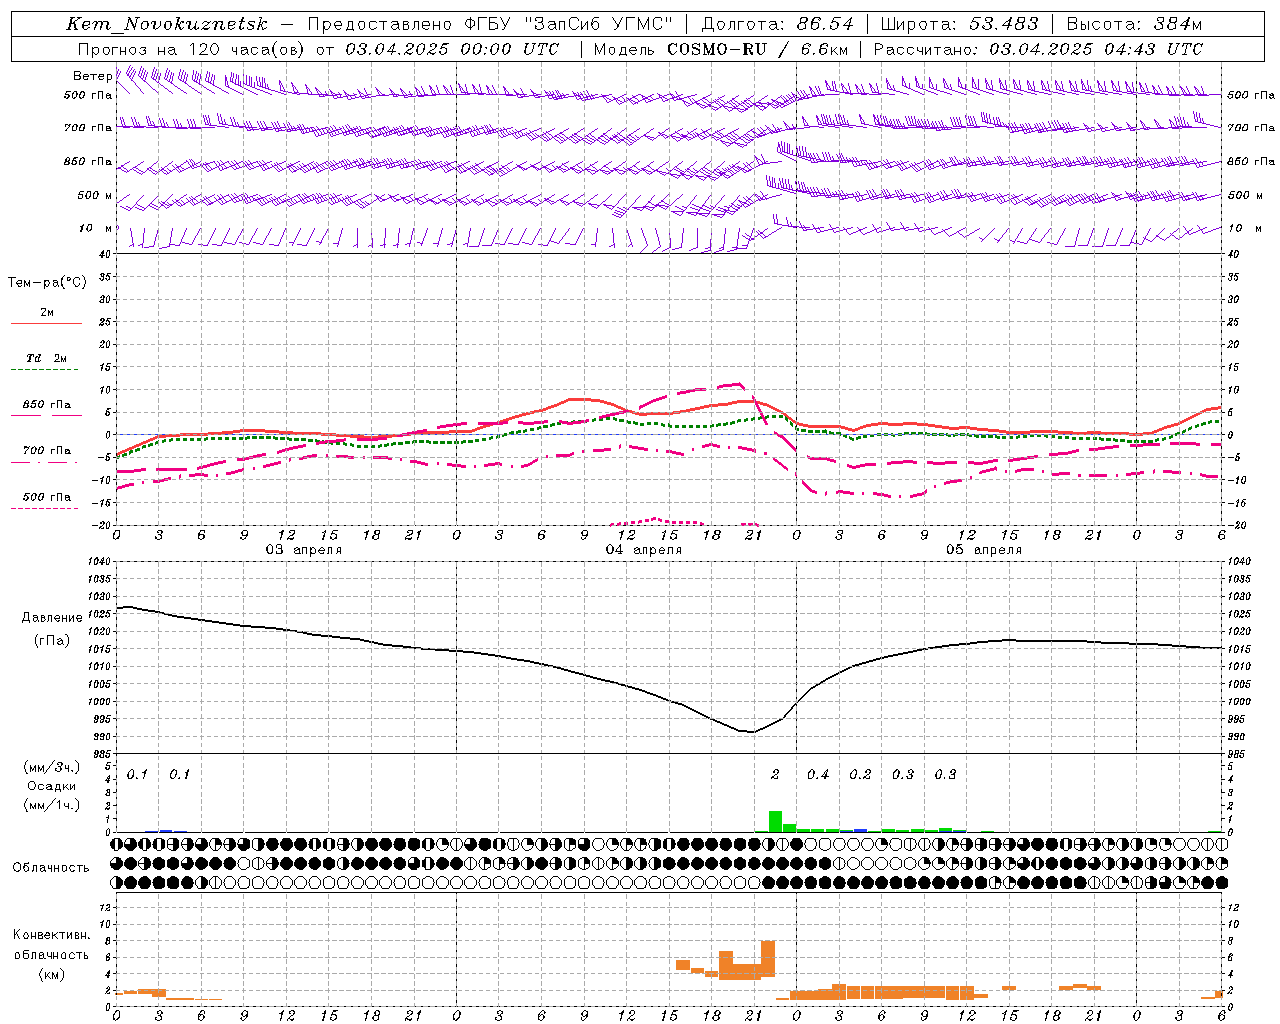
Task: Click the '500 м' wind level label on the left
Action: click(x=95, y=195)
